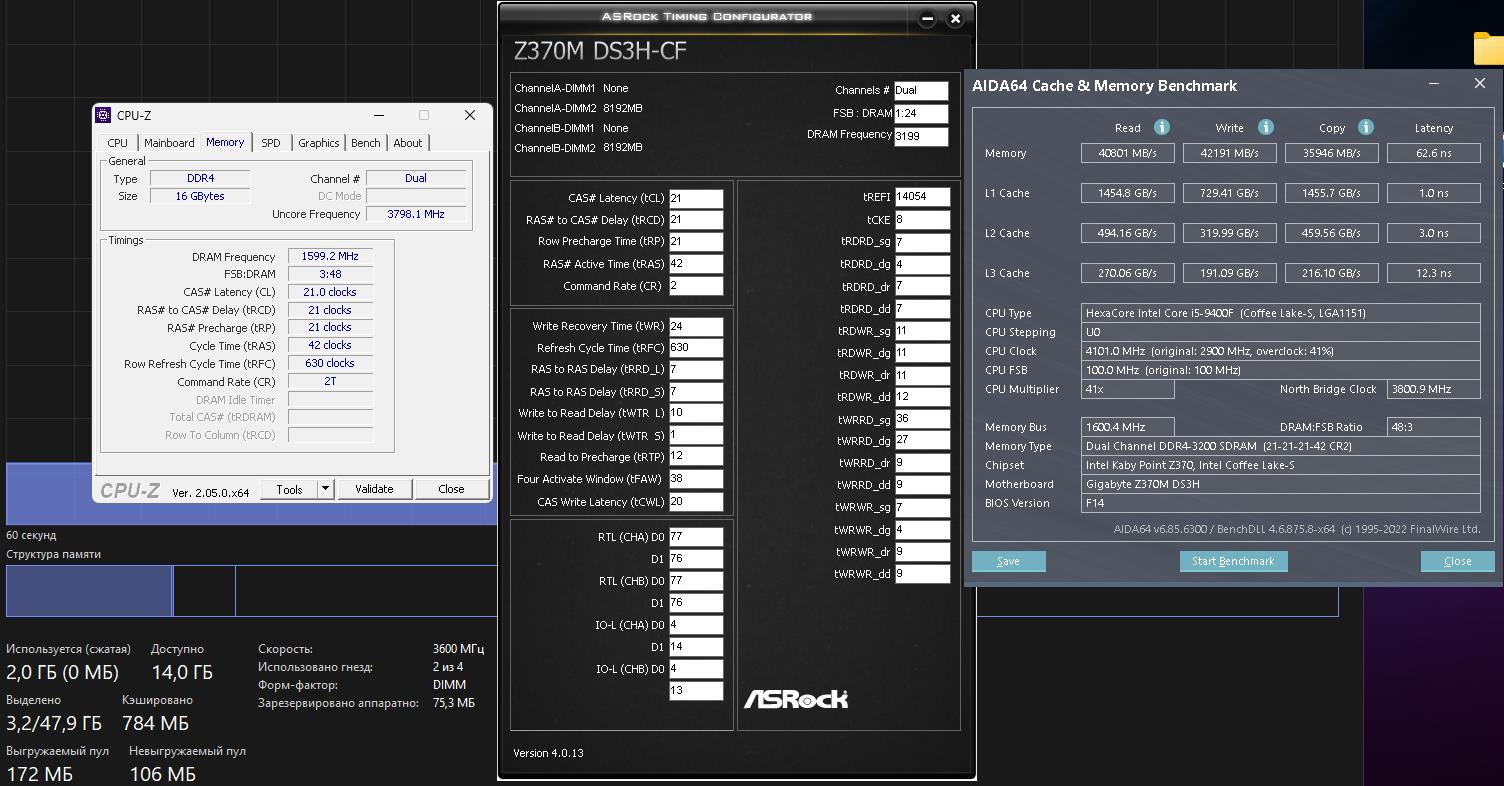Close the CPU-Z window with the X

click(469, 115)
